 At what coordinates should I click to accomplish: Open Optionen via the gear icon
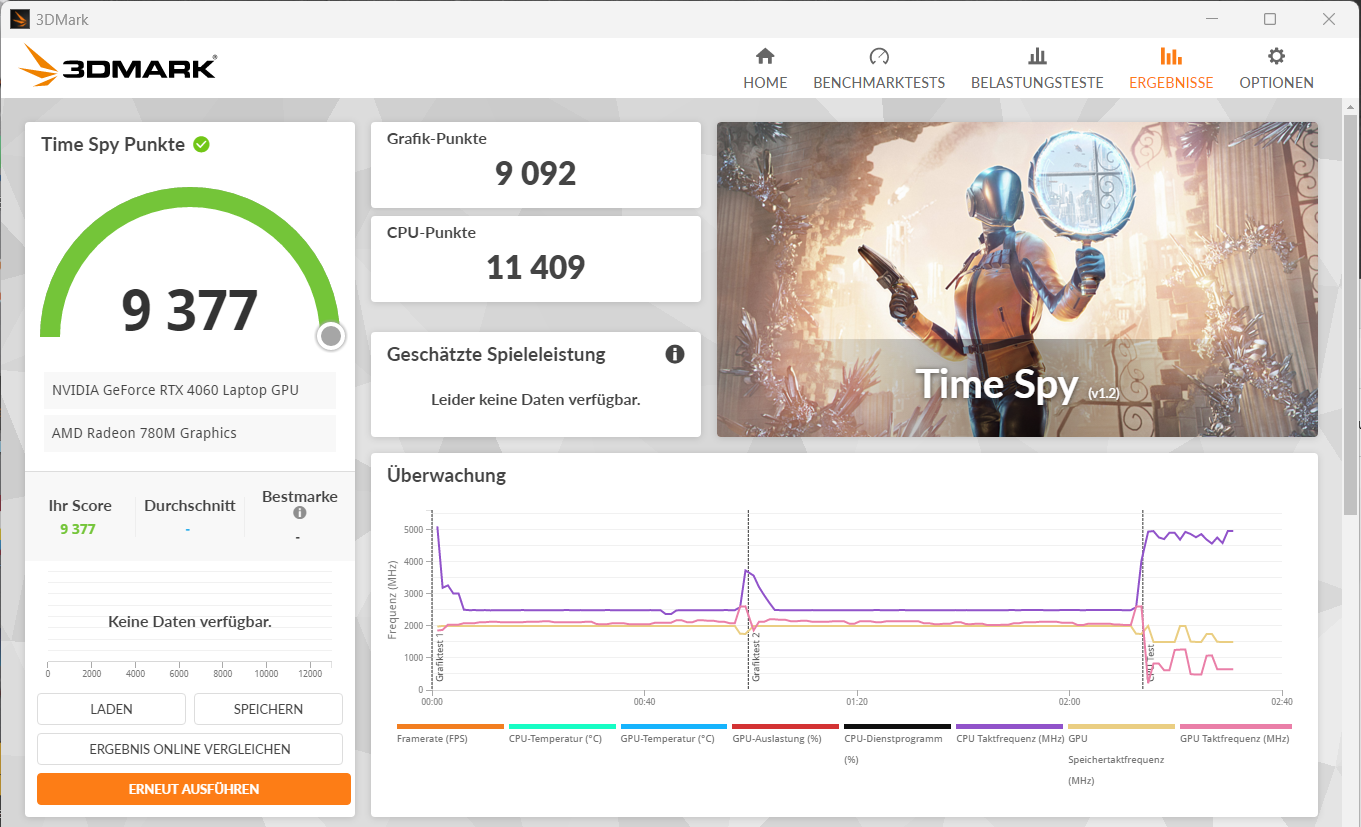(1276, 57)
